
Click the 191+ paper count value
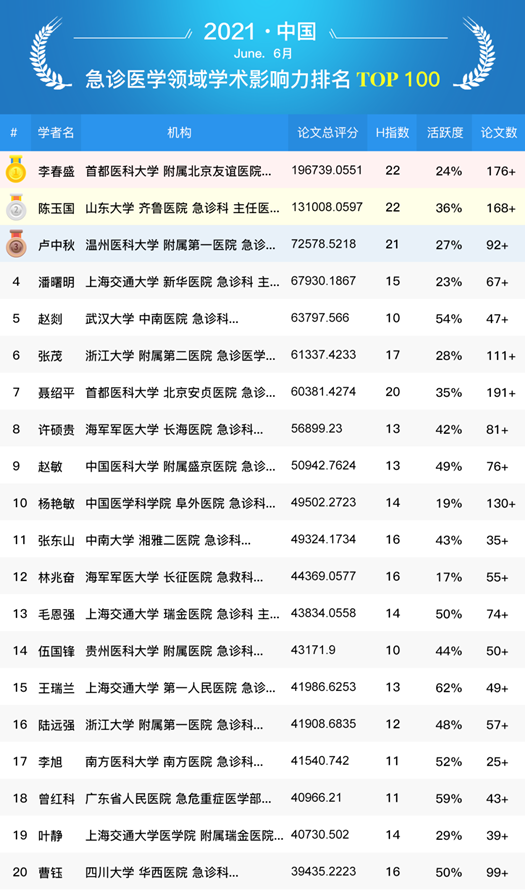pyautogui.click(x=501, y=393)
